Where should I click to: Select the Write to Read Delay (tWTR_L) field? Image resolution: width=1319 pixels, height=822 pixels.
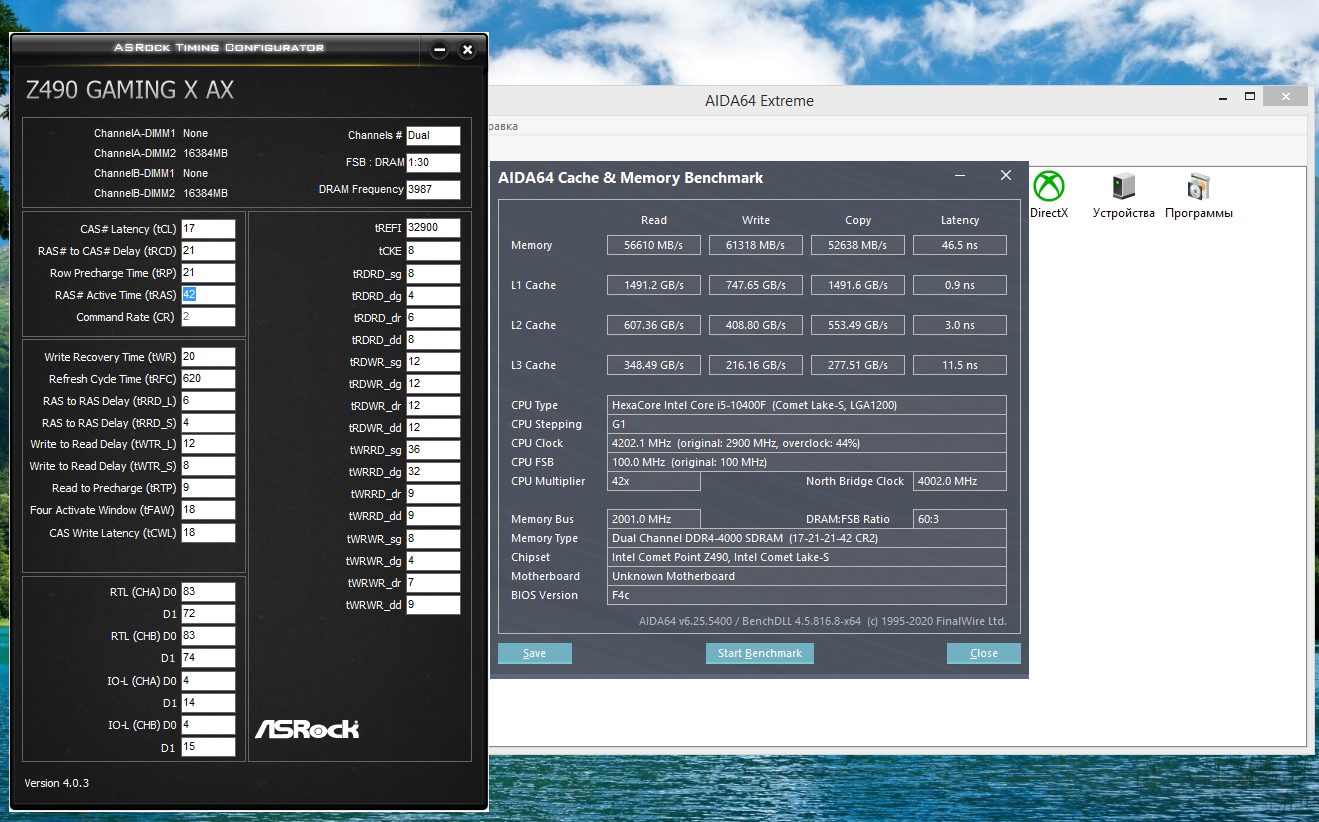coord(208,444)
